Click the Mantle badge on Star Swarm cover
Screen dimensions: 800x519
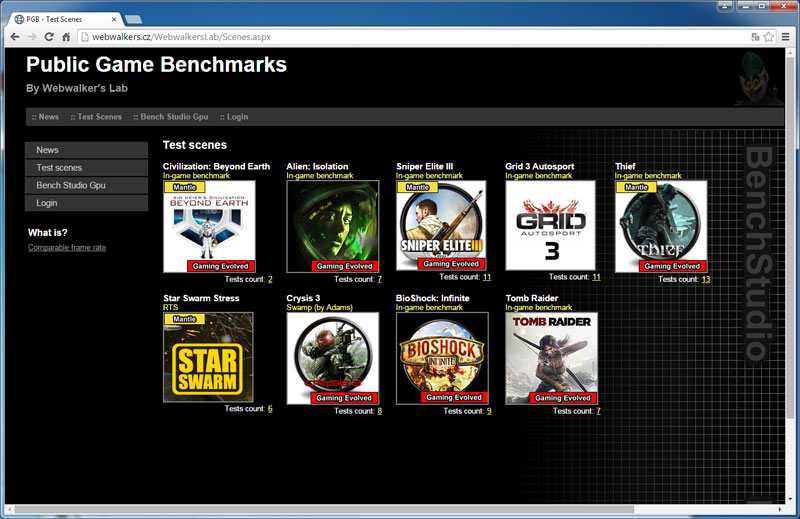pos(184,319)
